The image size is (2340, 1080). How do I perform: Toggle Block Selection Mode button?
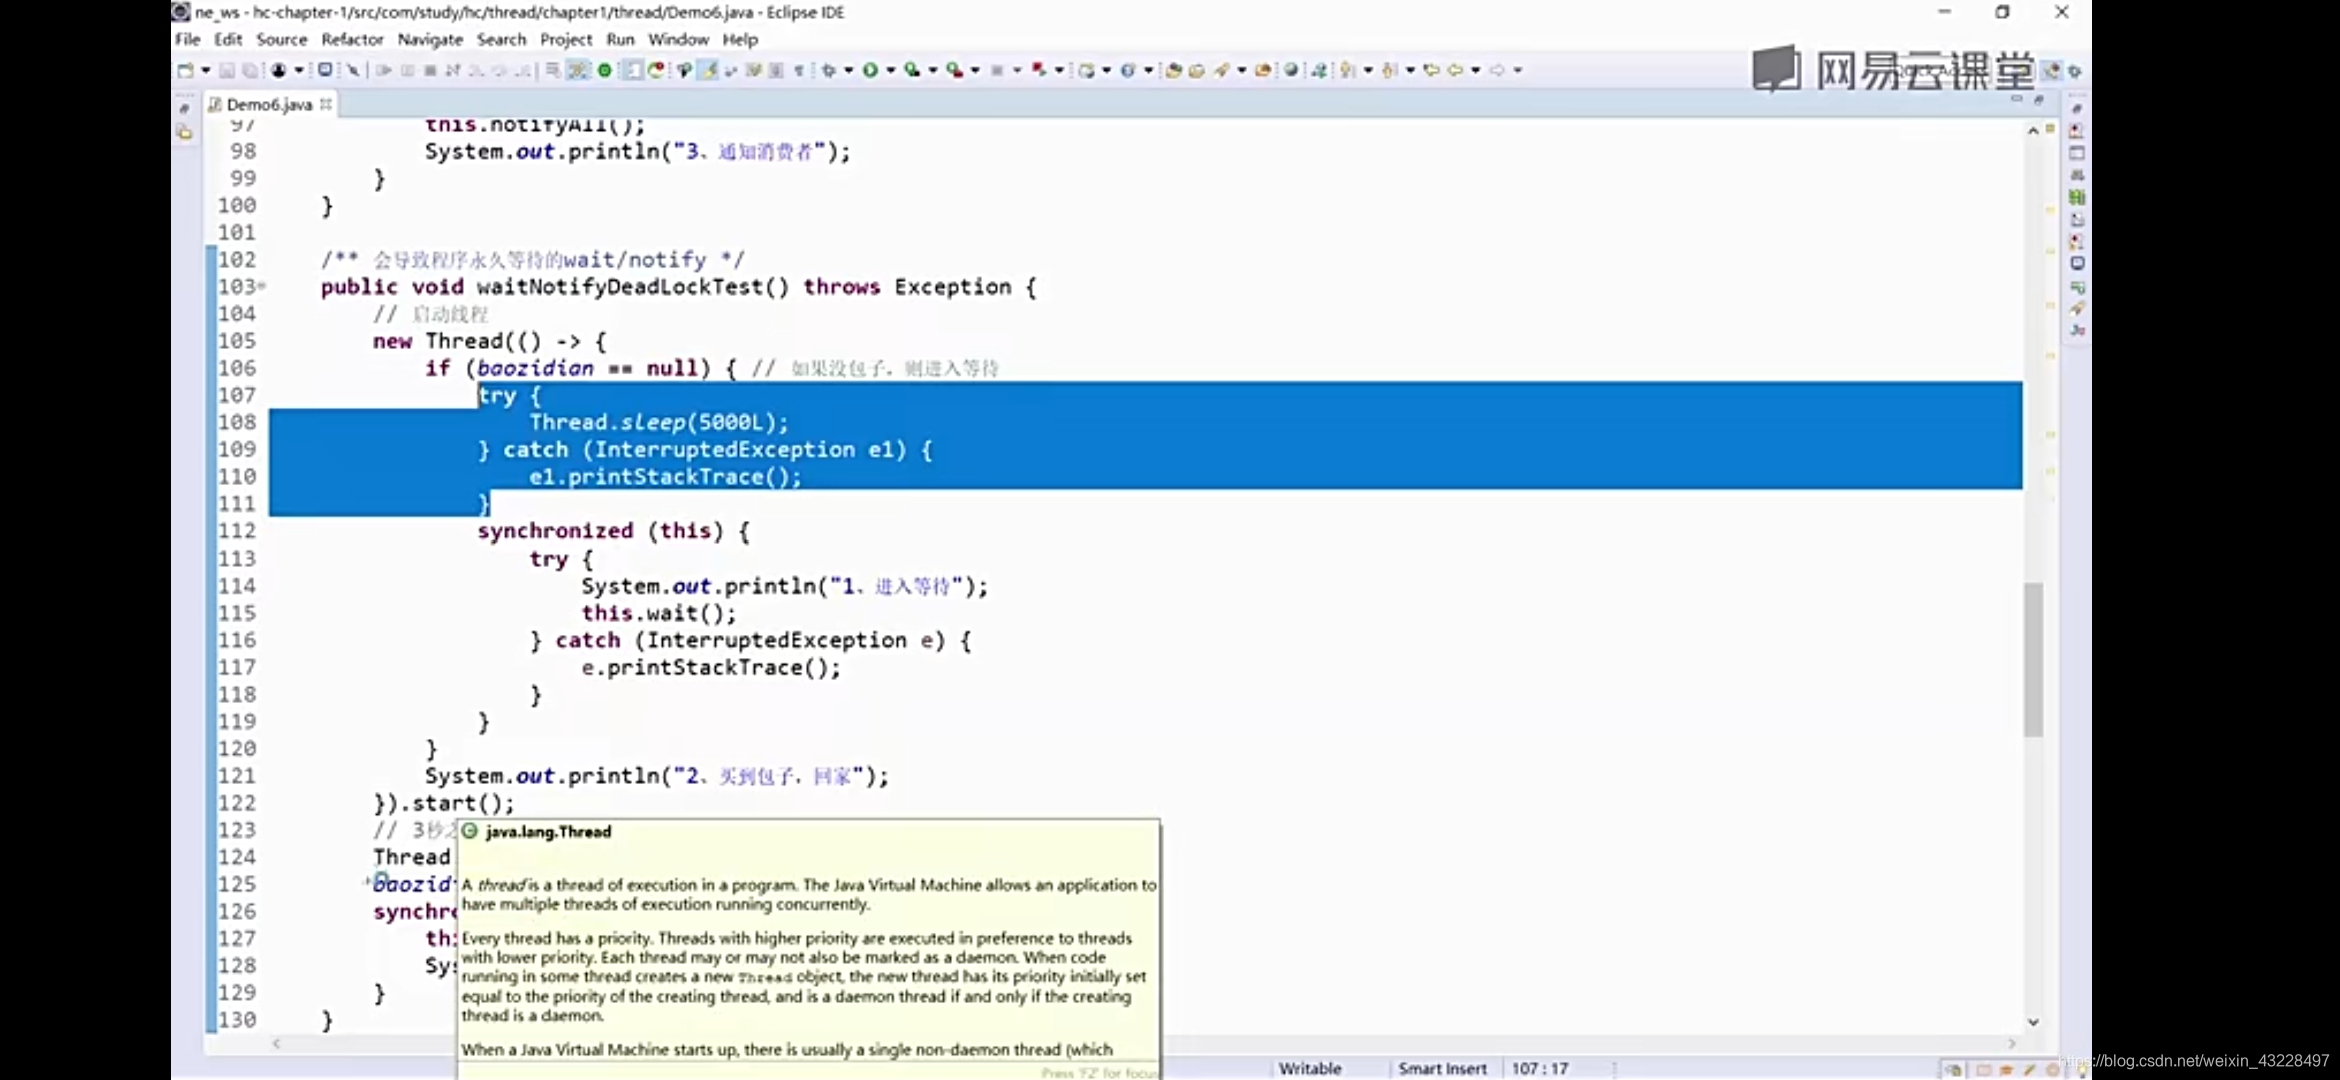tap(775, 70)
